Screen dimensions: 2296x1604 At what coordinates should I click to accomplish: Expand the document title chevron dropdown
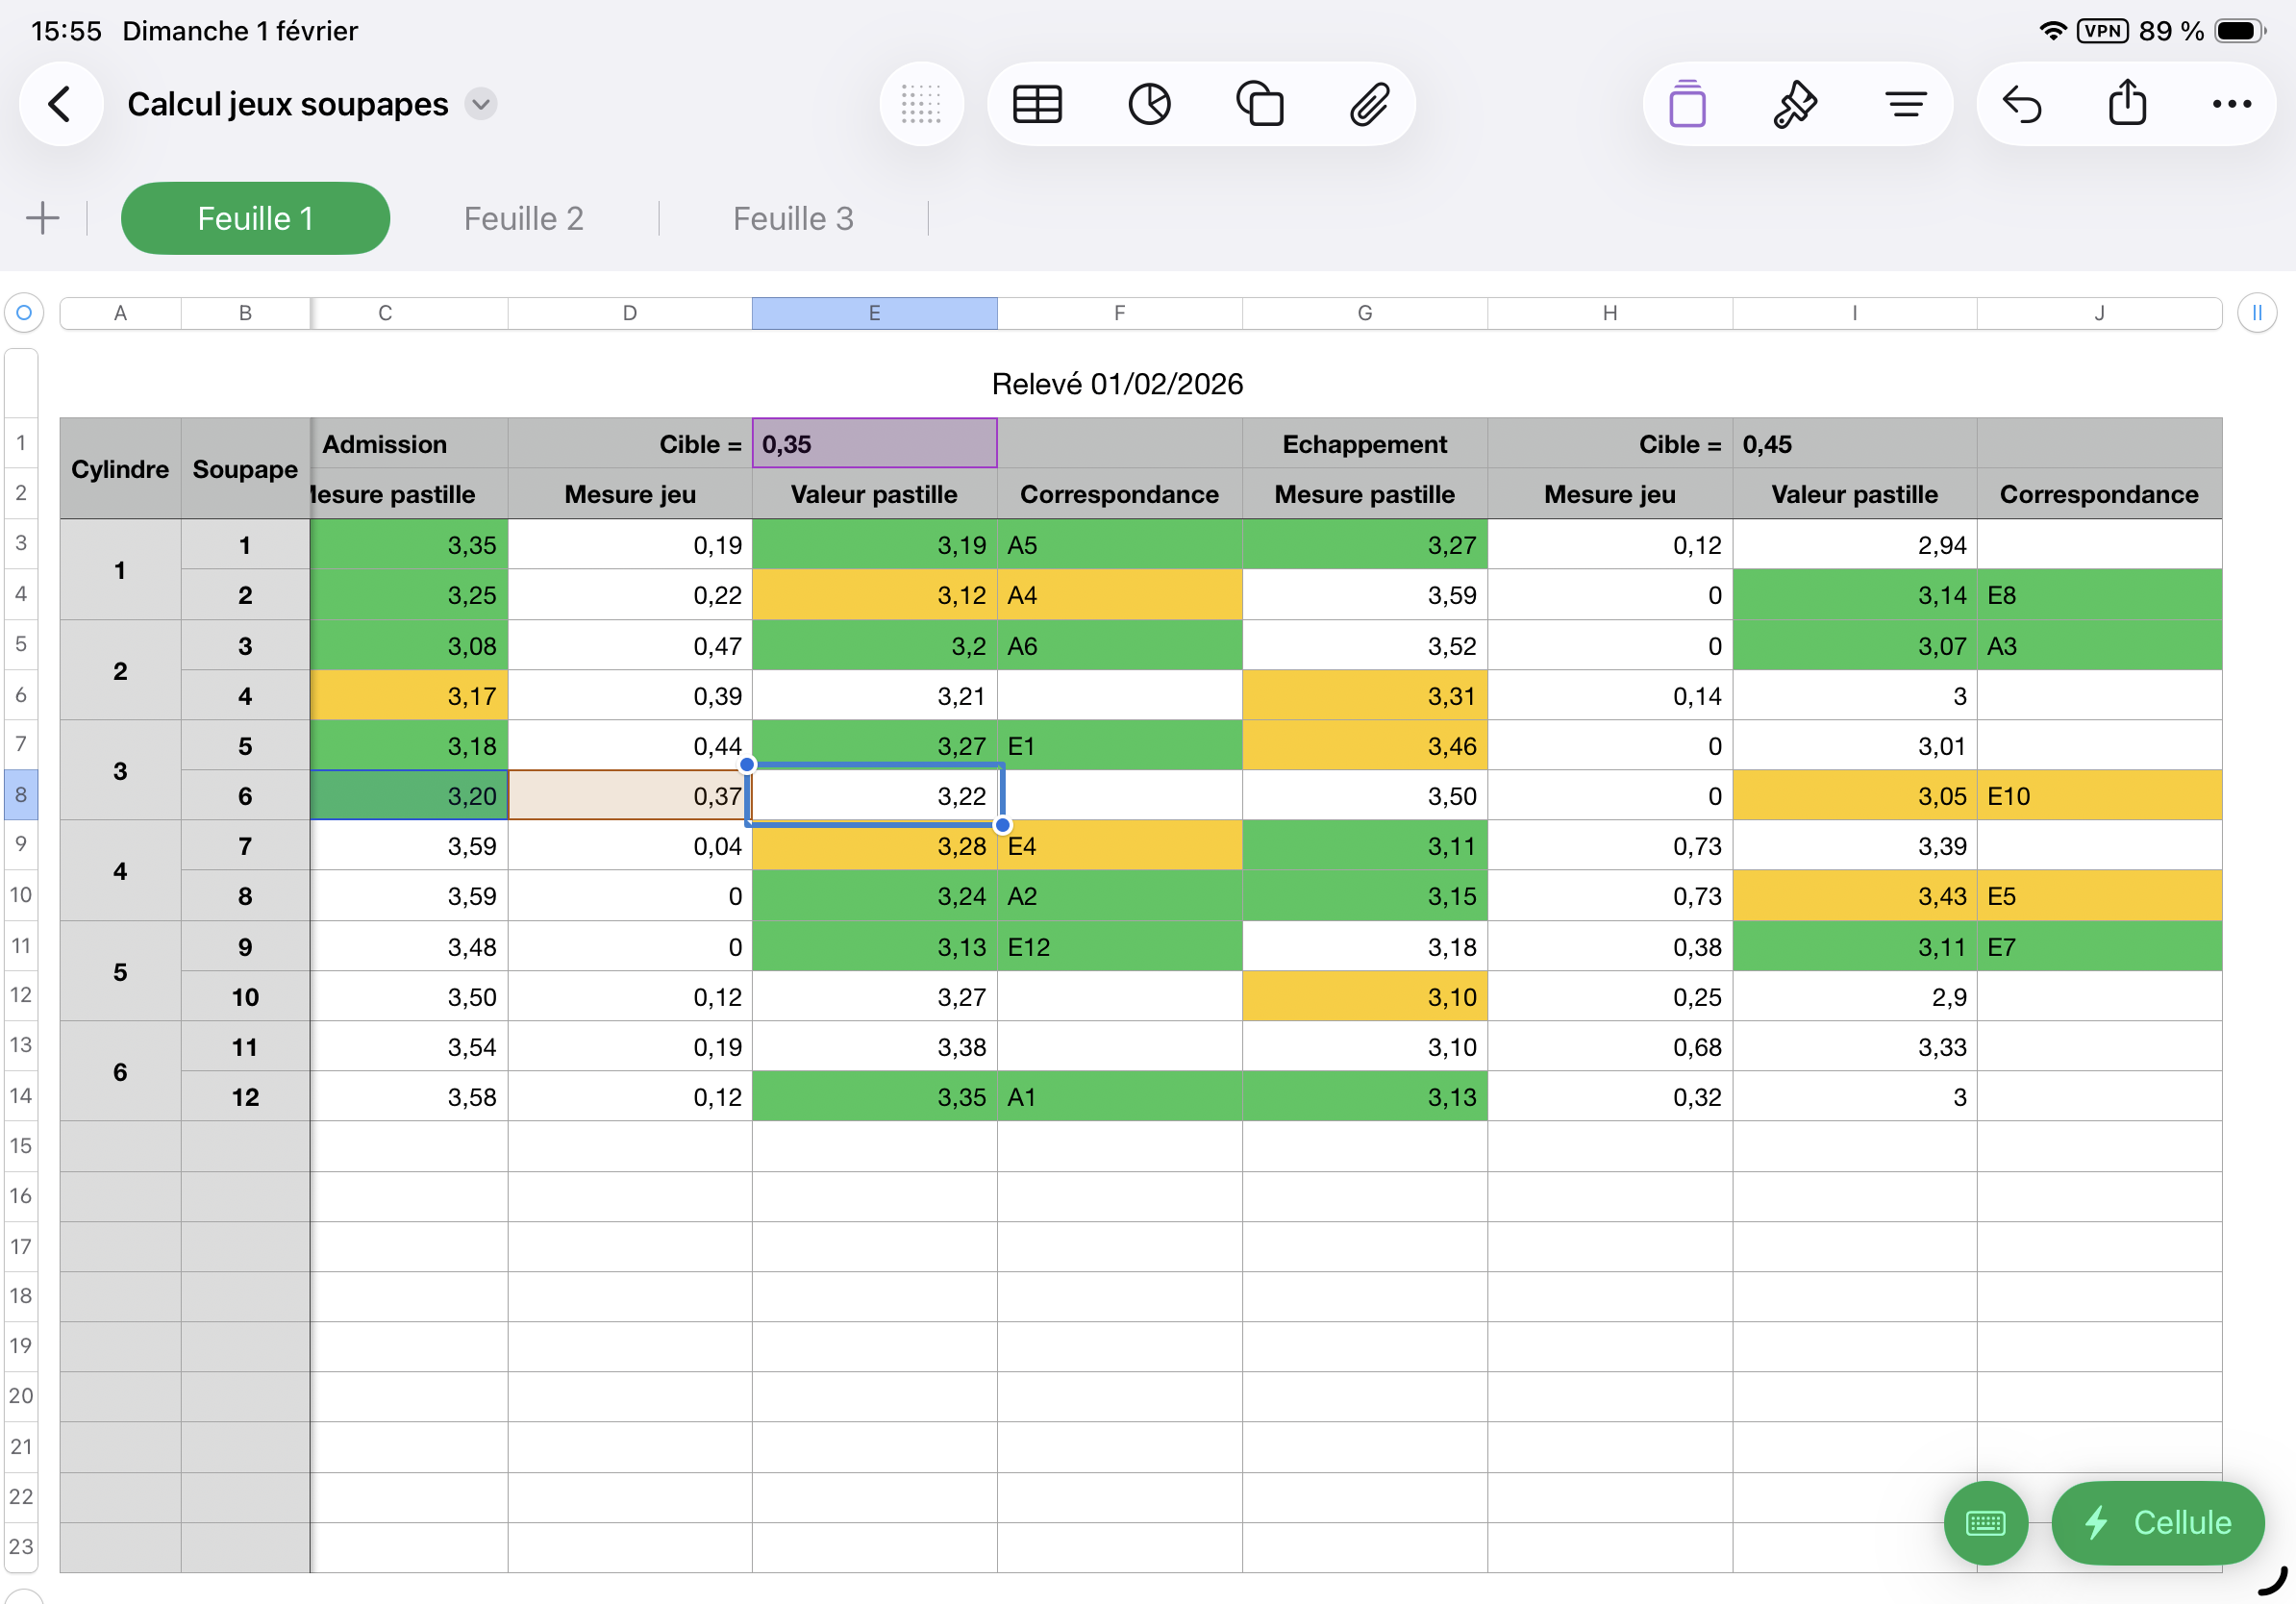(481, 104)
